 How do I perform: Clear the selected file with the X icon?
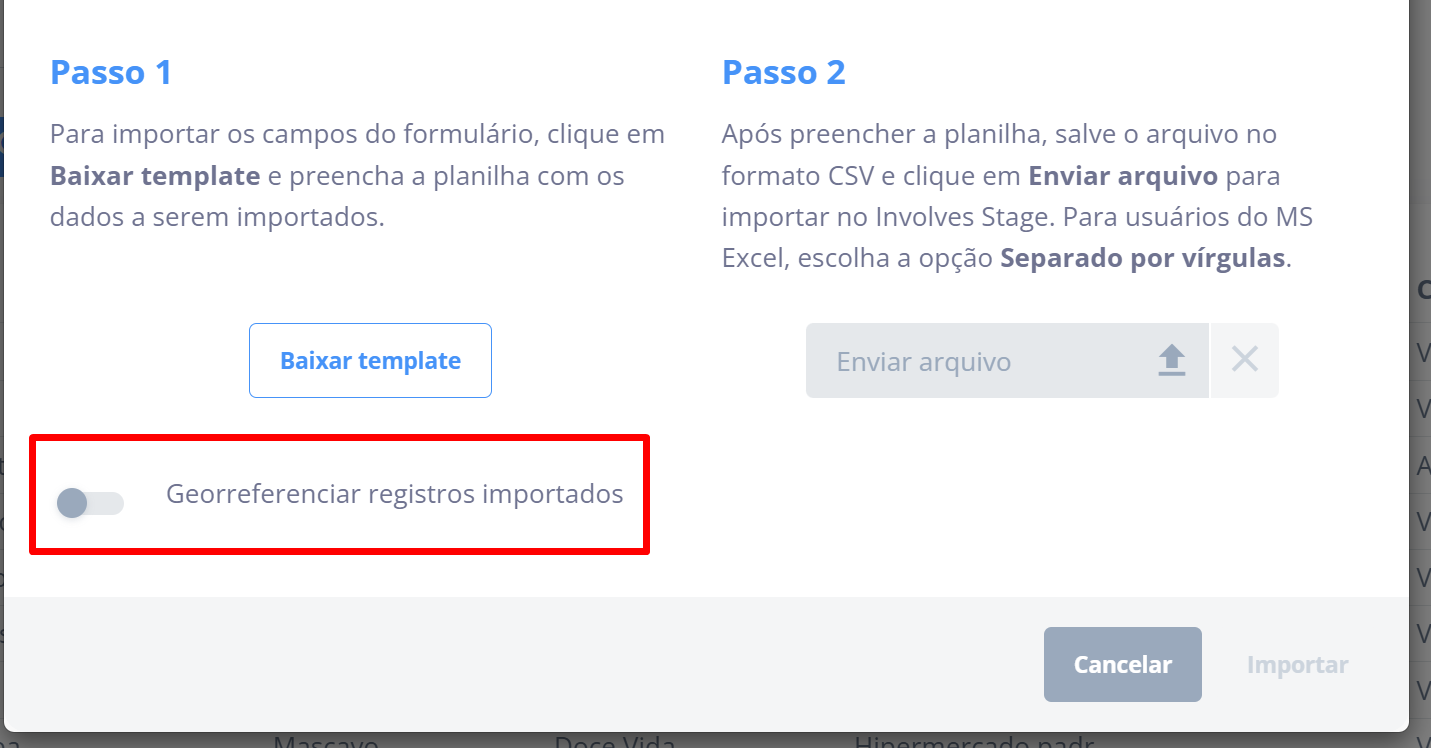pos(1245,360)
